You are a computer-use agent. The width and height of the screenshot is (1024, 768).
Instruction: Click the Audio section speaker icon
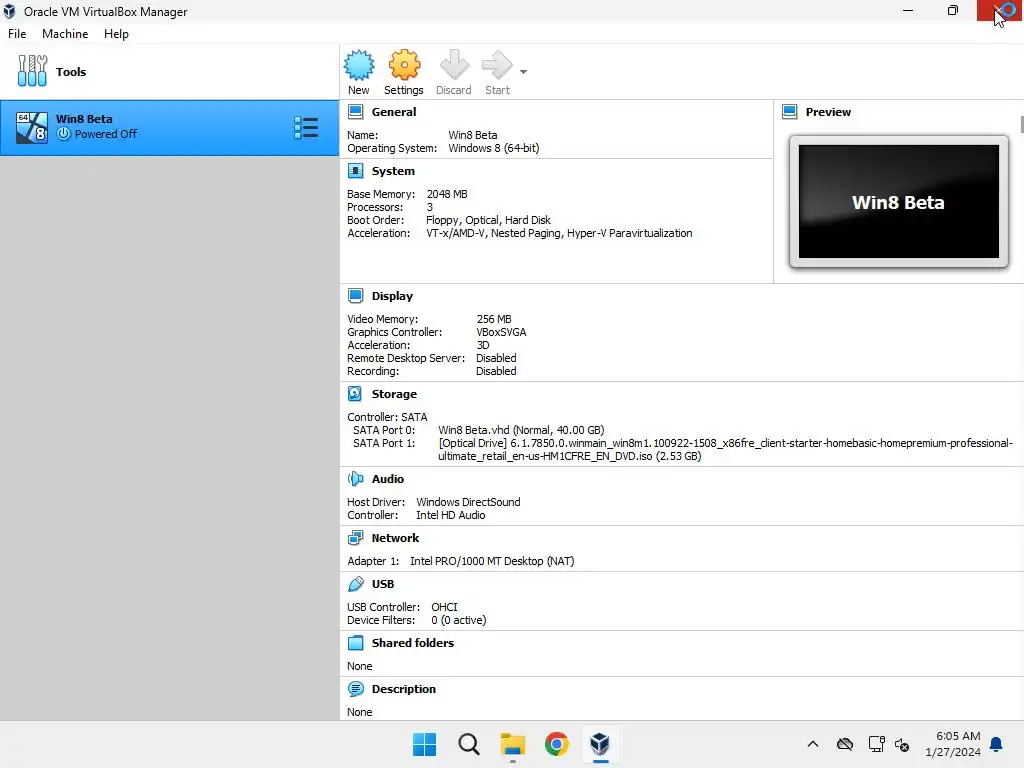[x=355, y=479]
